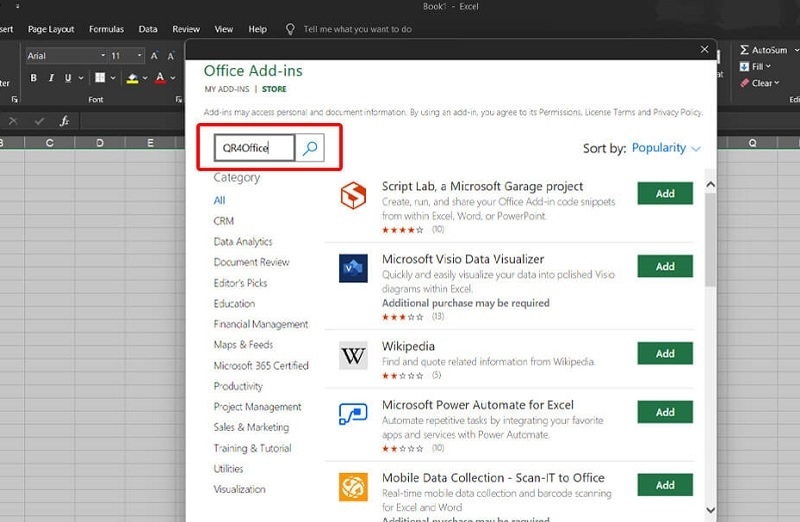Click the Wikipedia add-in logo
Image resolution: width=800 pixels, height=522 pixels.
click(x=353, y=356)
